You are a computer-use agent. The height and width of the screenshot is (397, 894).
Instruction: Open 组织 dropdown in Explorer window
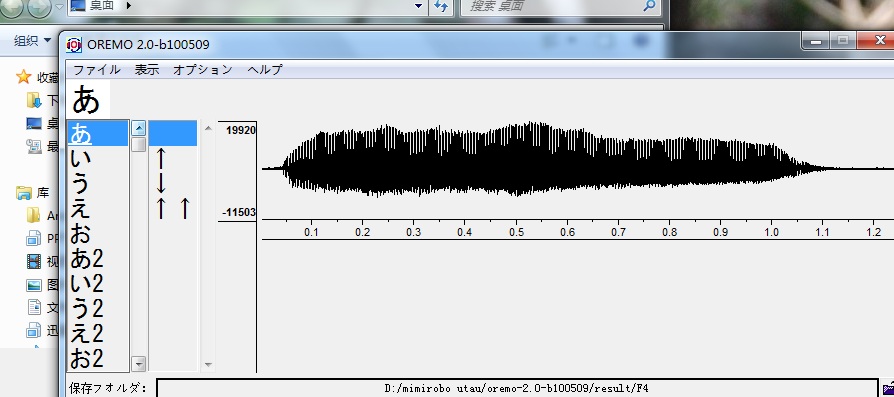(x=32, y=40)
